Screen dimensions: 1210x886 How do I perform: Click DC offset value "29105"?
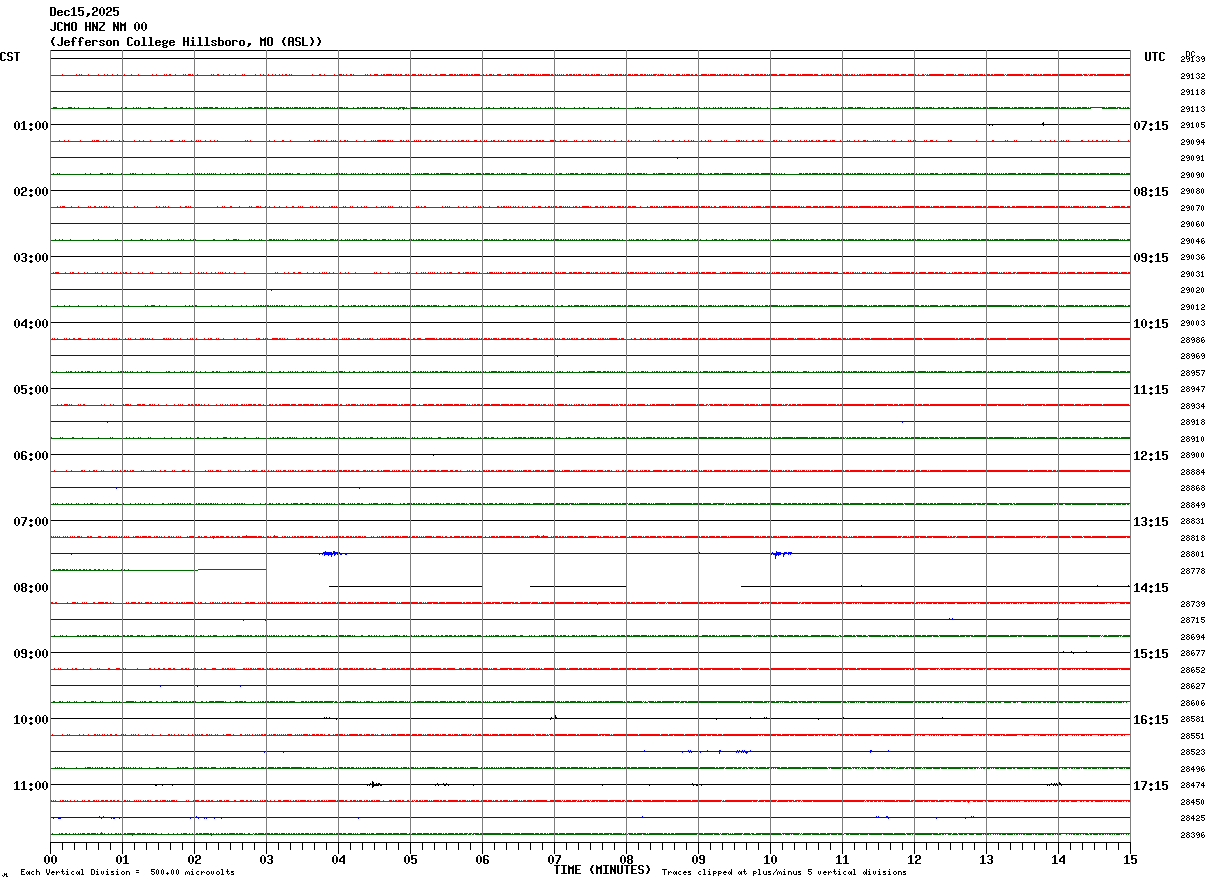1192,125
